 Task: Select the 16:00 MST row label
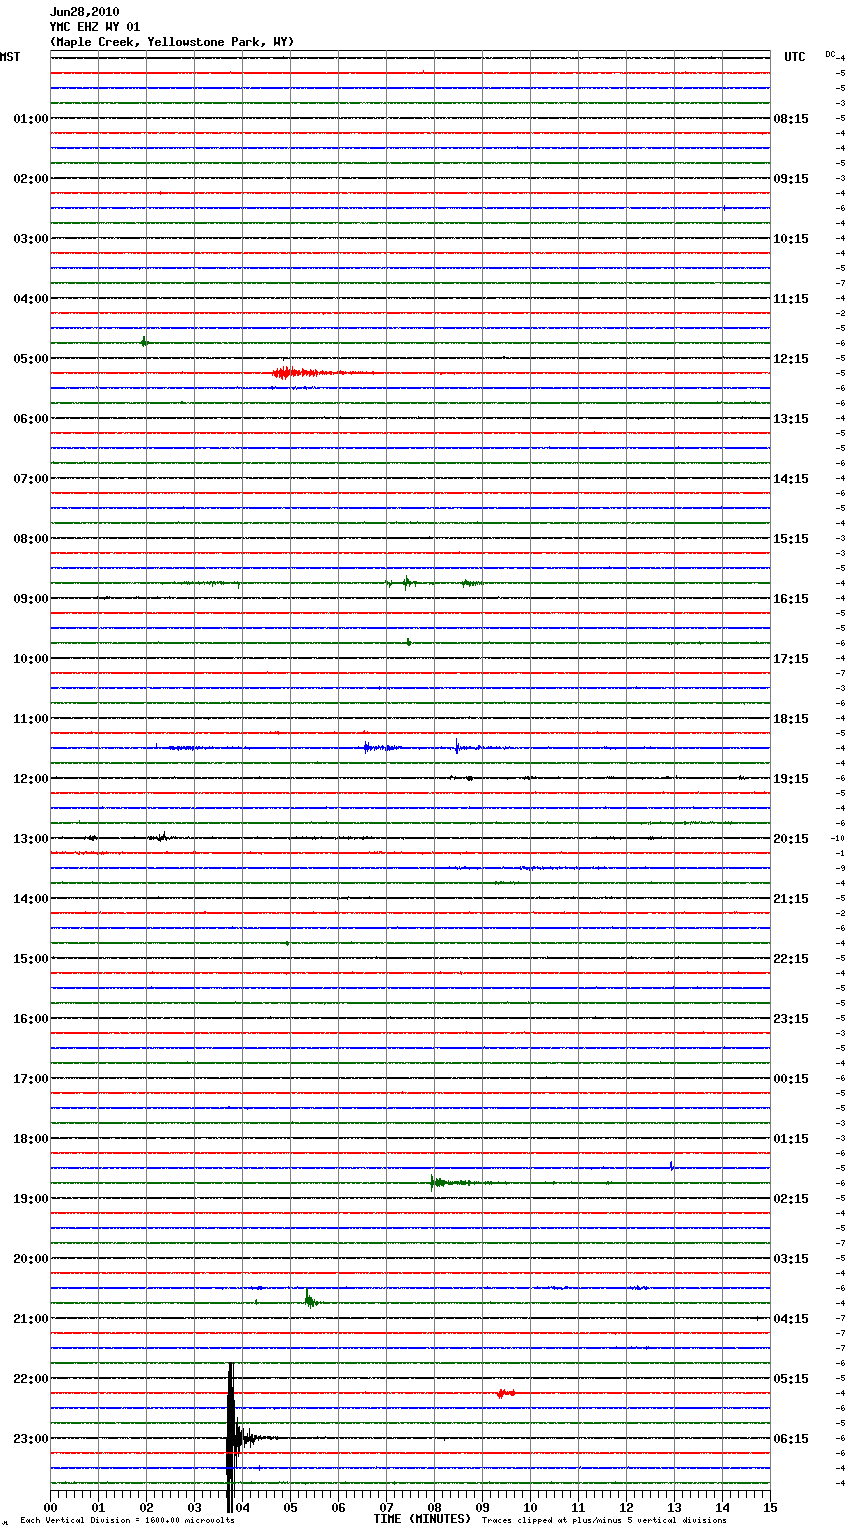coord(31,1019)
